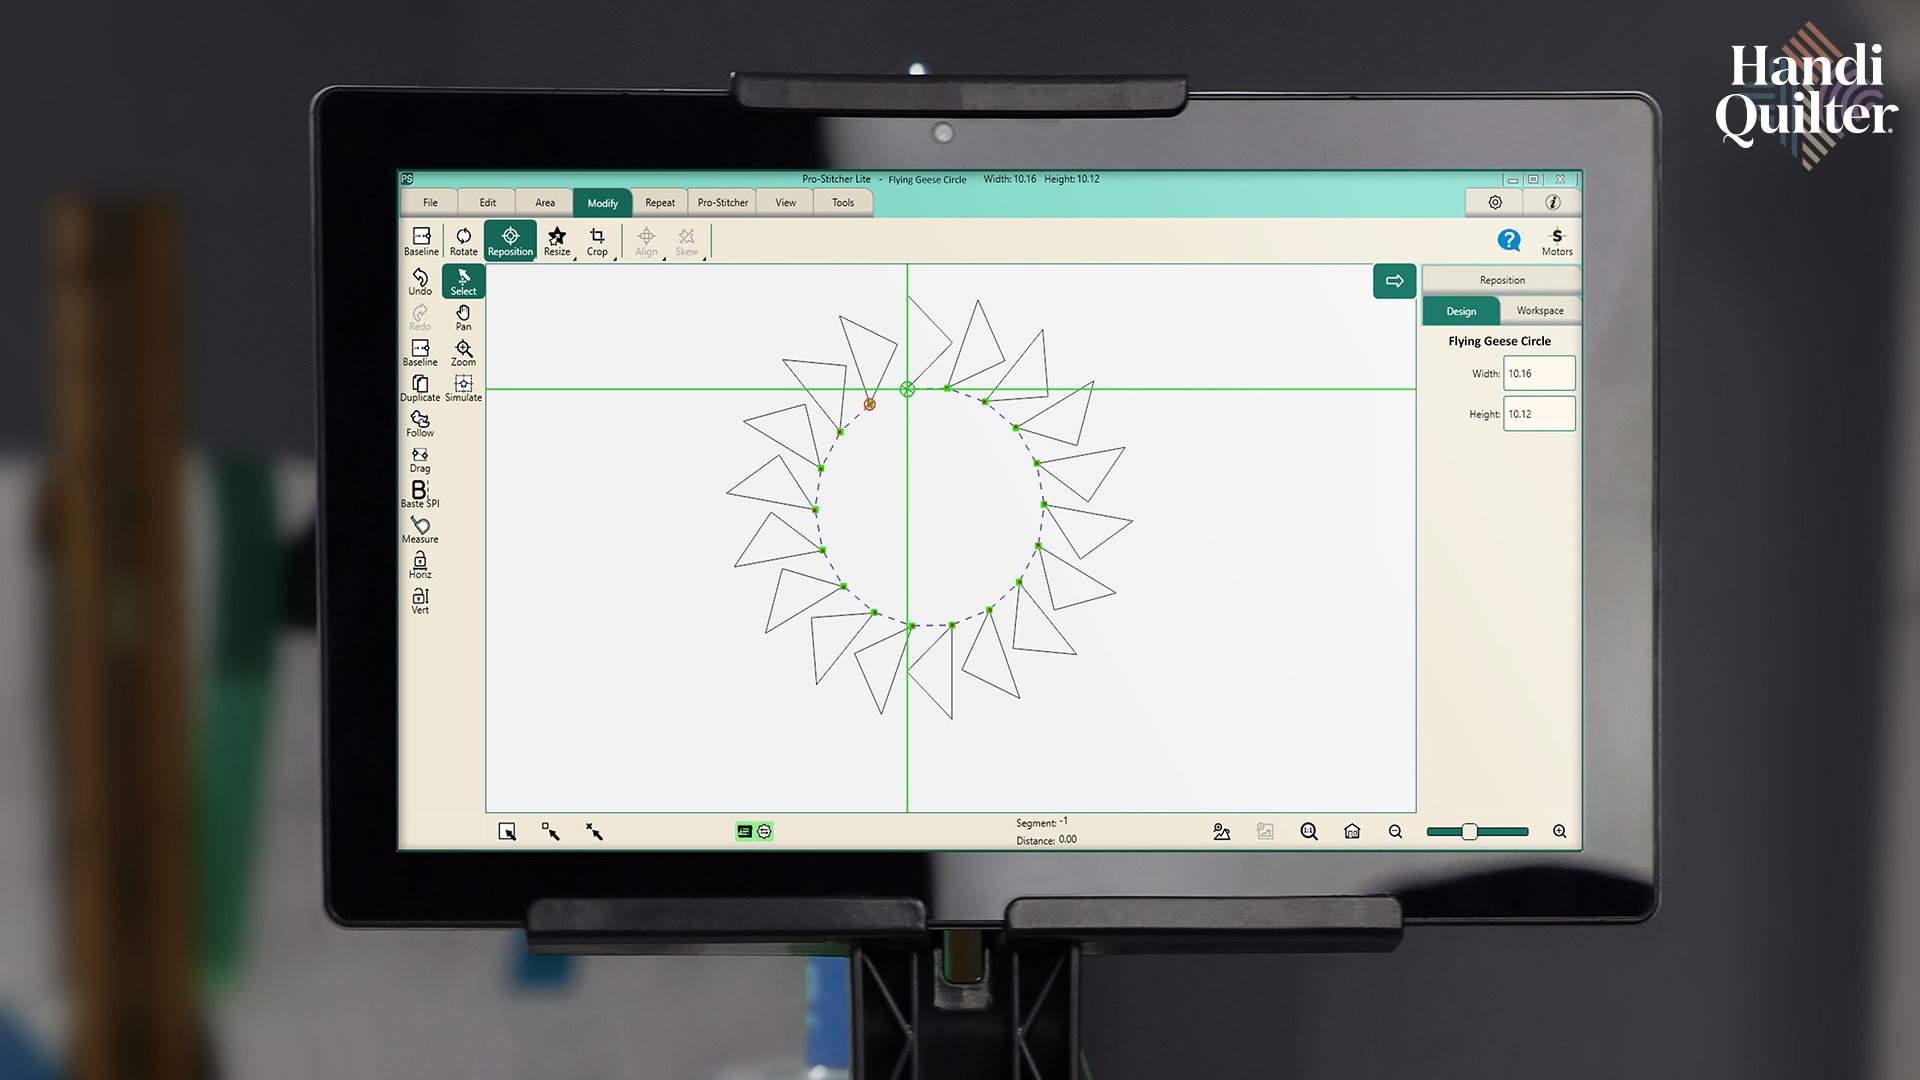Screen dimensions: 1920x1080
Task: Toggle the Vert lock
Action: (420, 600)
